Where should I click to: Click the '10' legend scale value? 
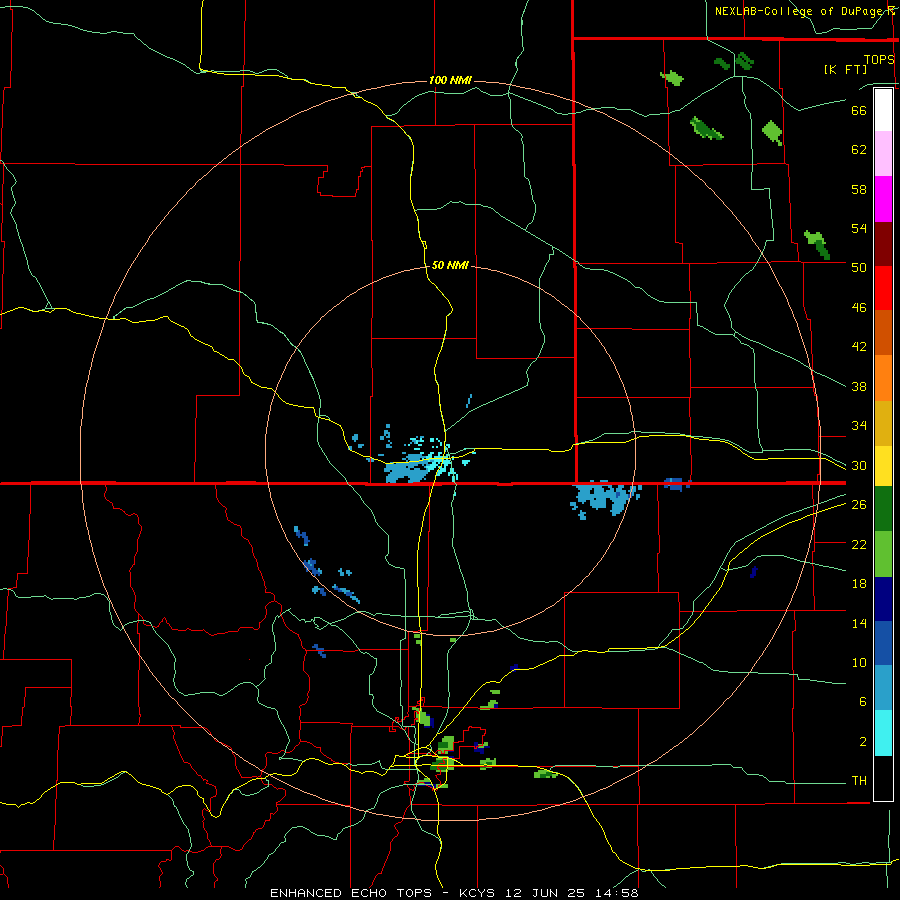(x=859, y=662)
